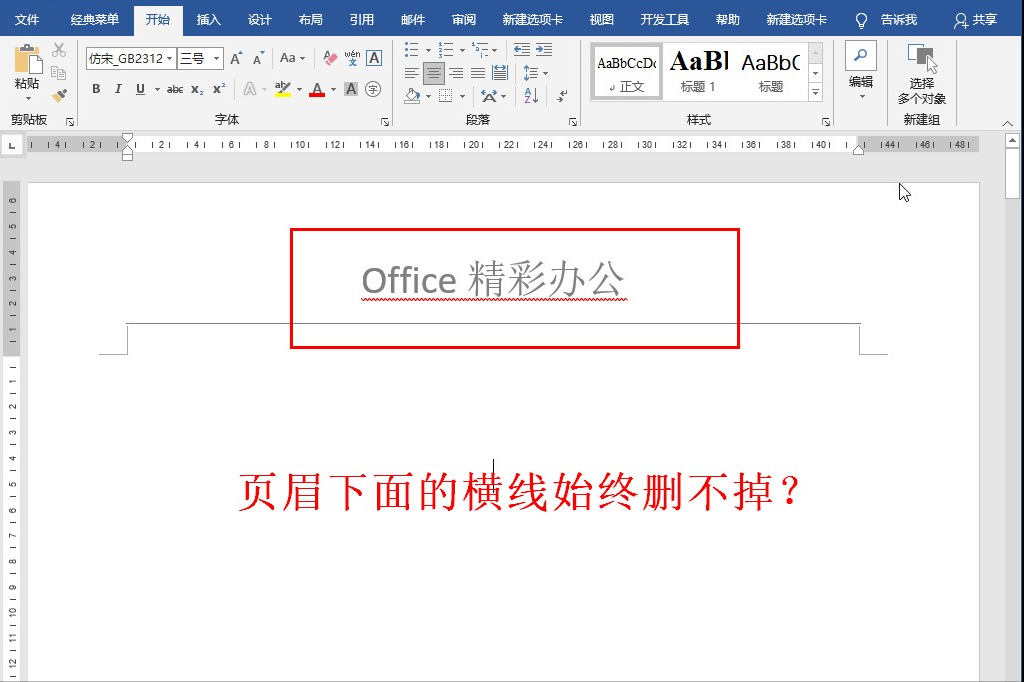Decrease font size with shrink-font icon

(x=259, y=58)
